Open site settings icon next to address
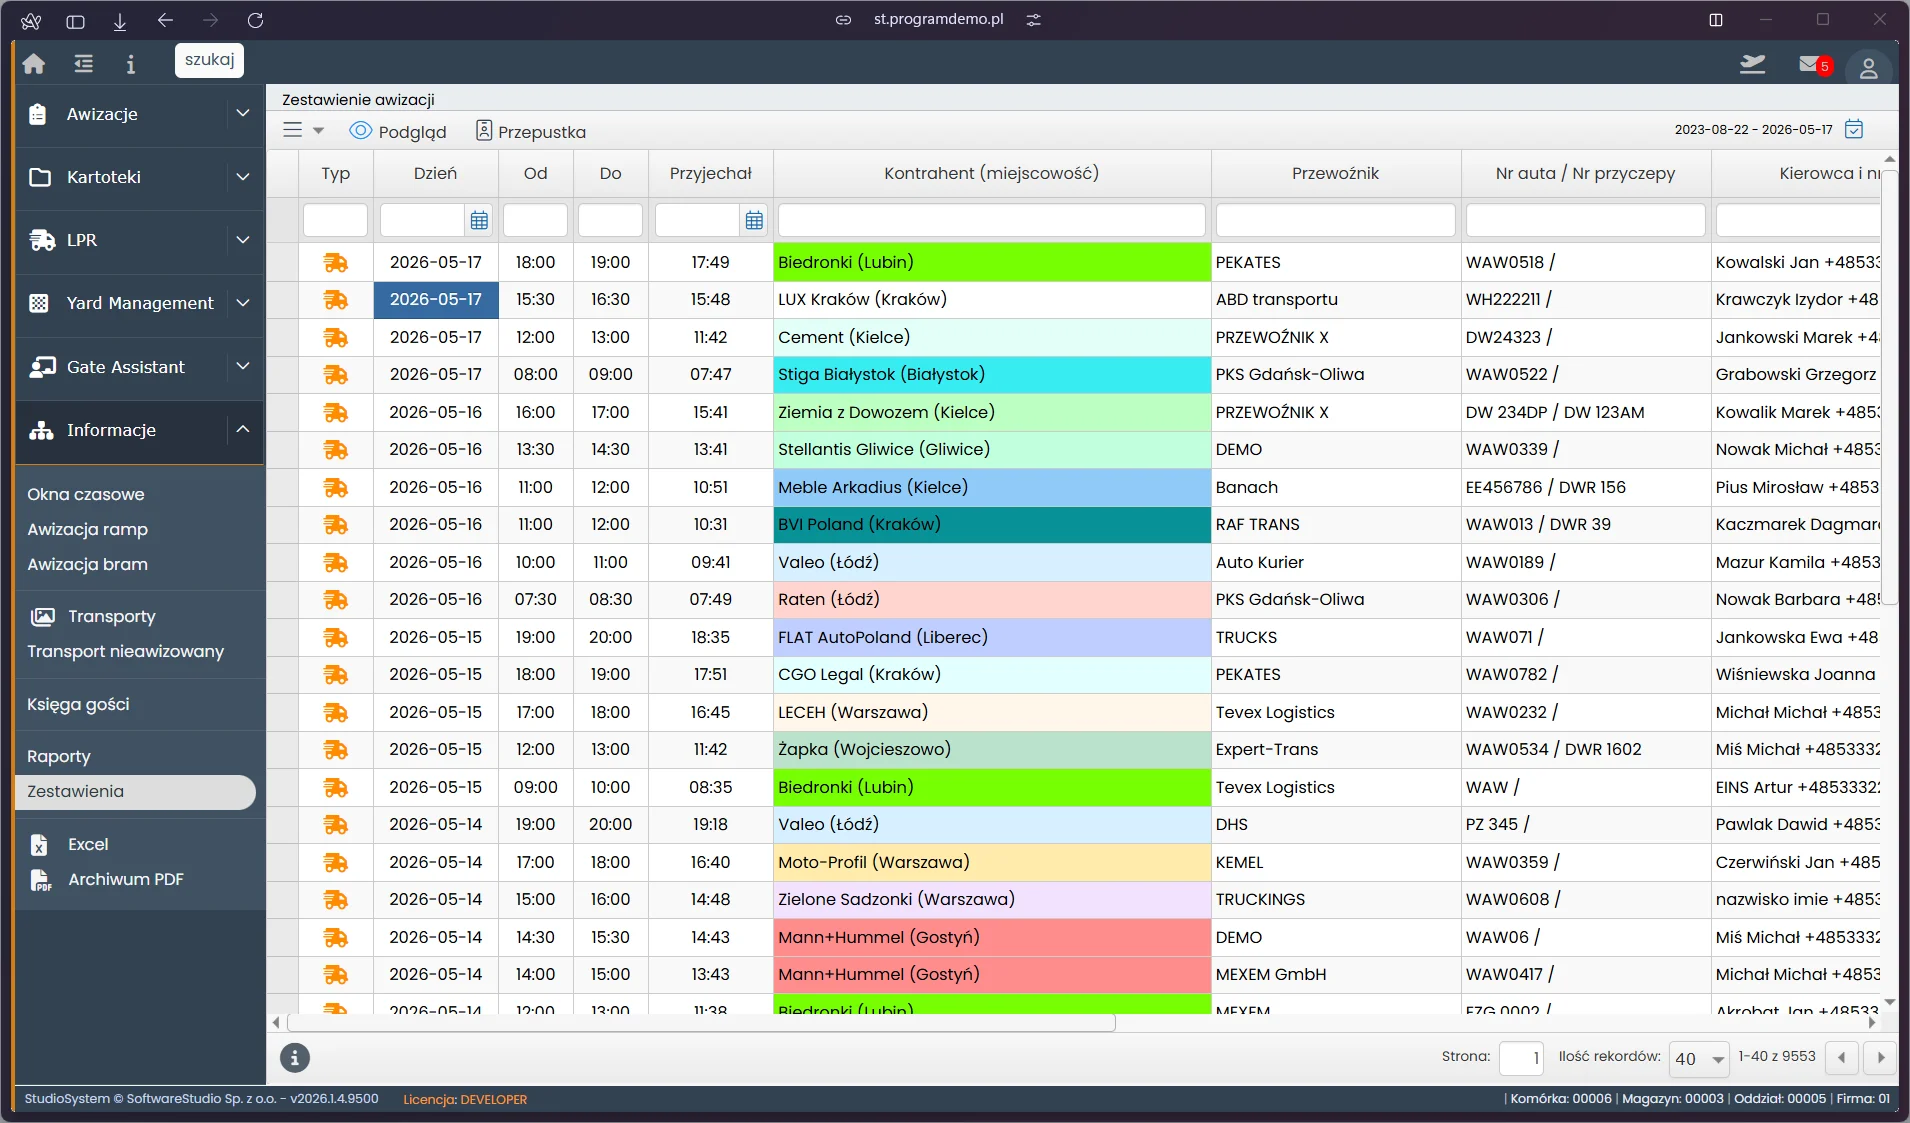 [1034, 20]
